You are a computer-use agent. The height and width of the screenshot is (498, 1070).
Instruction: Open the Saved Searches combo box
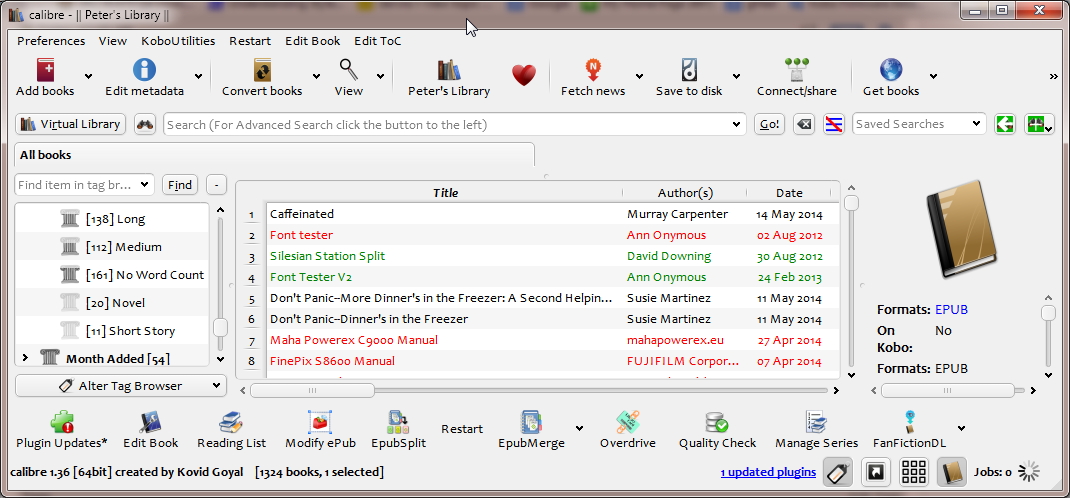pos(919,124)
